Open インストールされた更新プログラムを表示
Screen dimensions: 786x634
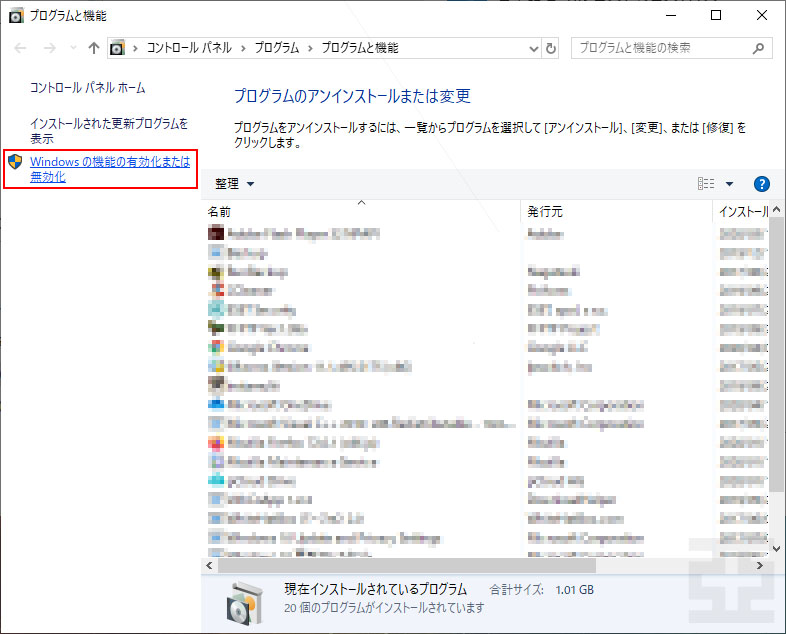point(109,130)
